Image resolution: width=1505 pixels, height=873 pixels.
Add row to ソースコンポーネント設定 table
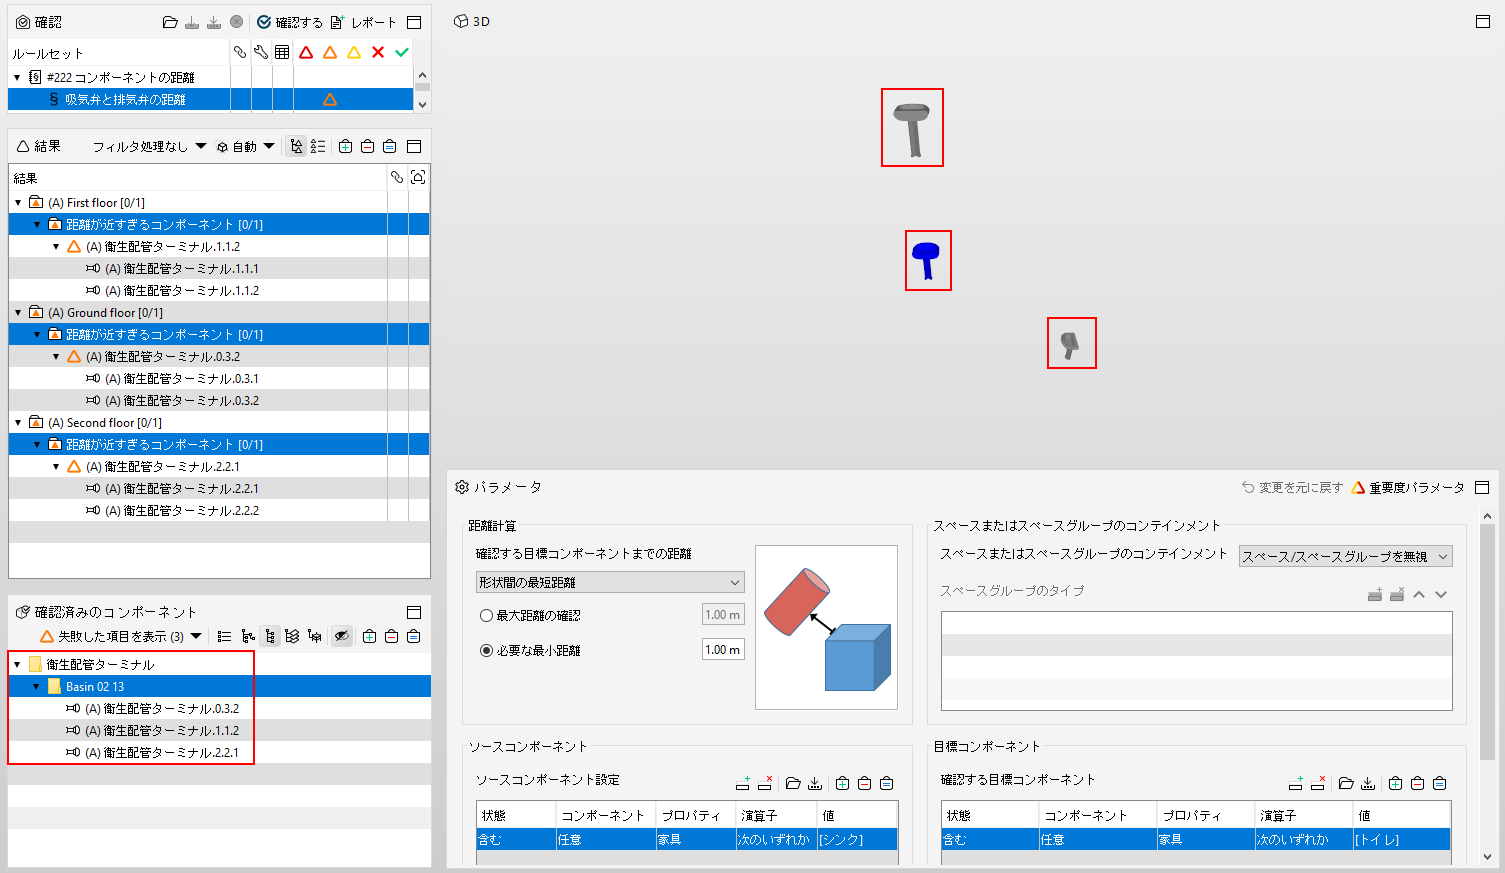[743, 783]
